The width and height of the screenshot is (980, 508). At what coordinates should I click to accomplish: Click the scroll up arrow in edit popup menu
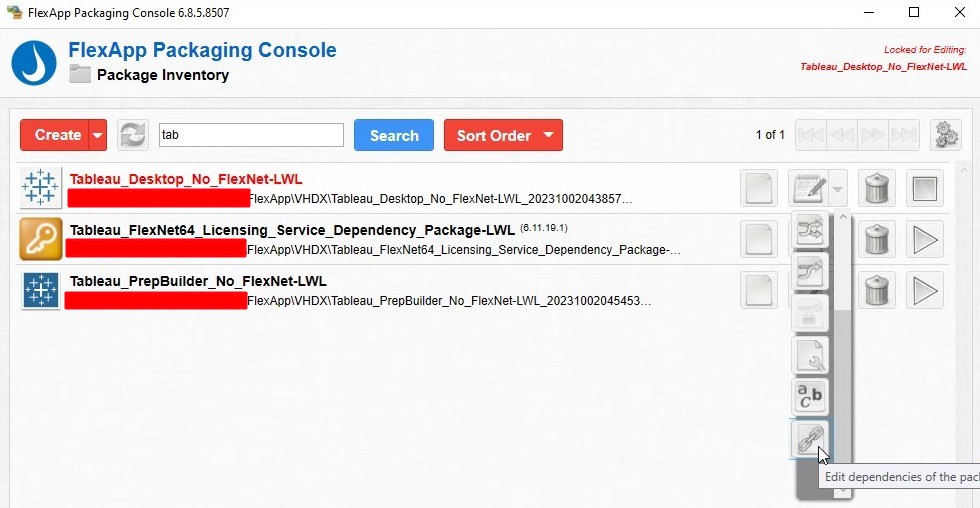click(x=843, y=217)
